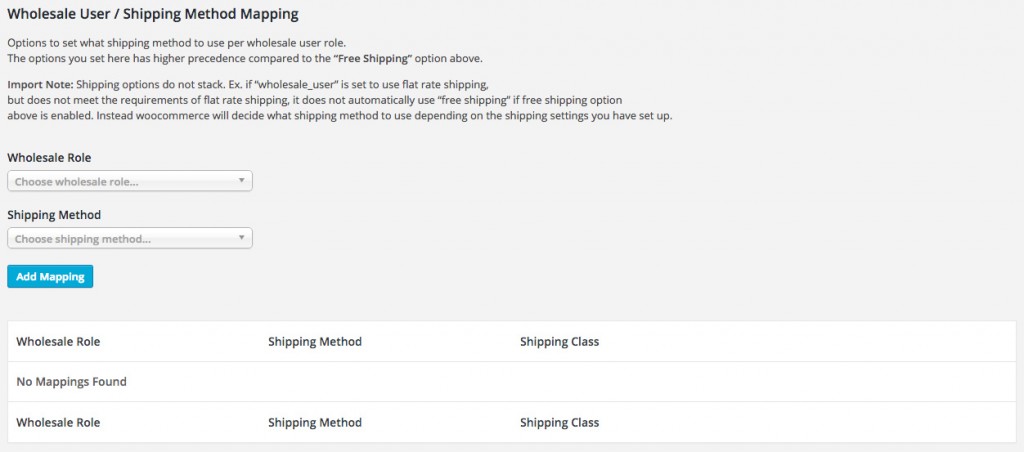The height and width of the screenshot is (452, 1024).
Task: Click the Shipping Method field label
Action: point(54,215)
